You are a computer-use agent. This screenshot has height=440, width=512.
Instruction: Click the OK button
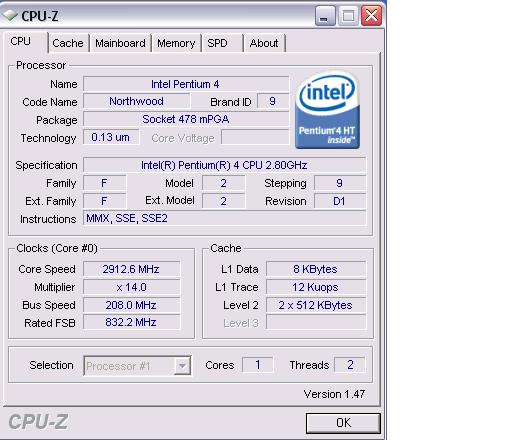tap(343, 423)
